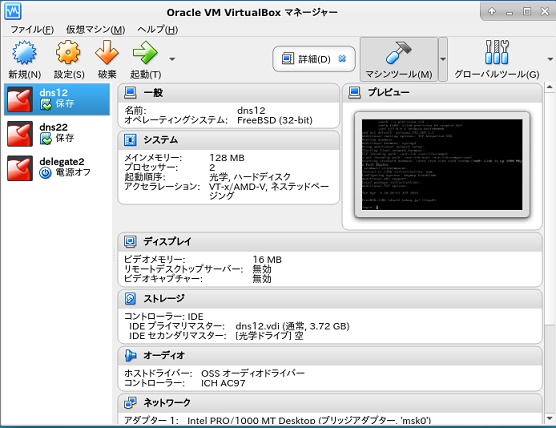Open グローバルツール(G) global tools icon

[x=496, y=52]
